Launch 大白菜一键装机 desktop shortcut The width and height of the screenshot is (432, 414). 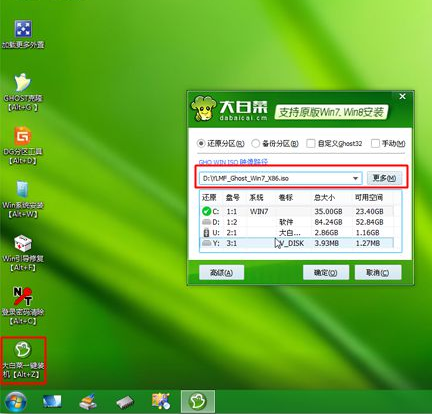pyautogui.click(x=23, y=360)
